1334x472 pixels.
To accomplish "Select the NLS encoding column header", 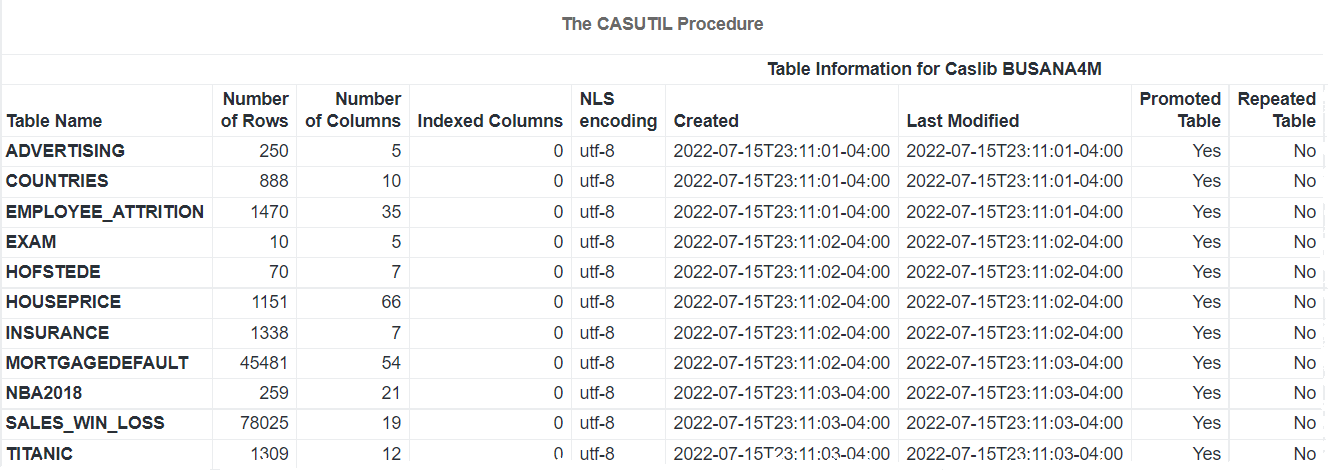I will coord(618,110).
